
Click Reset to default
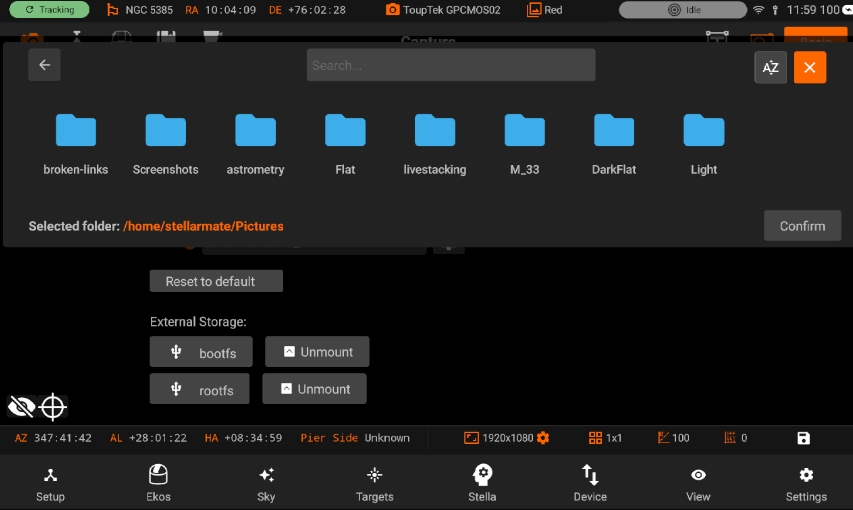click(x=216, y=281)
